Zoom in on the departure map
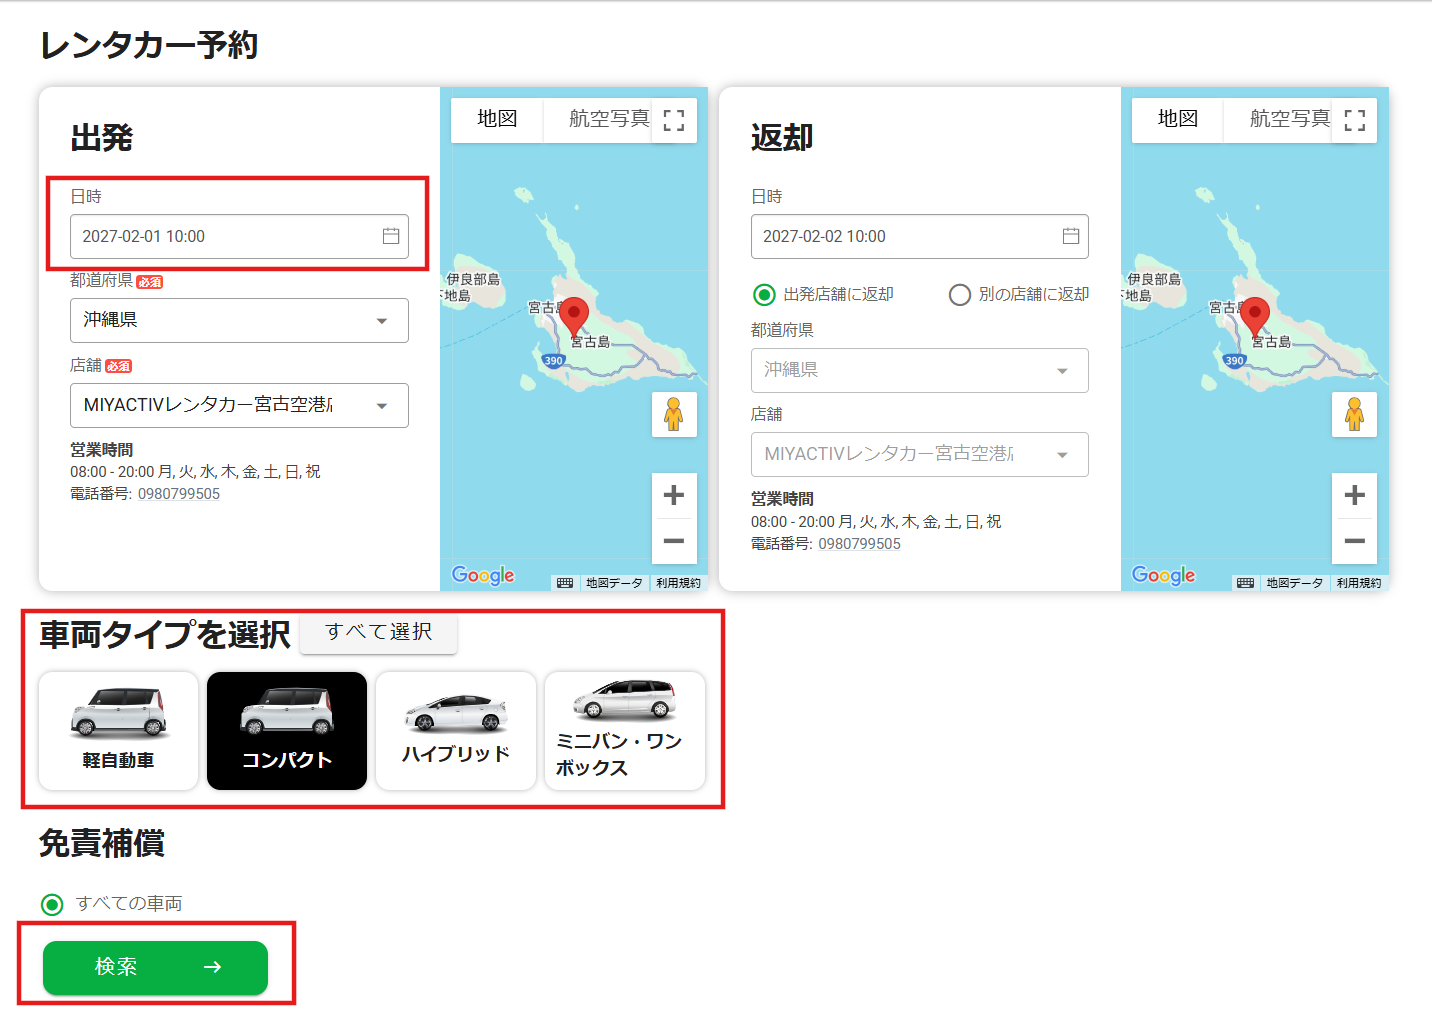Screen dimensions: 1432x1009 (674, 495)
